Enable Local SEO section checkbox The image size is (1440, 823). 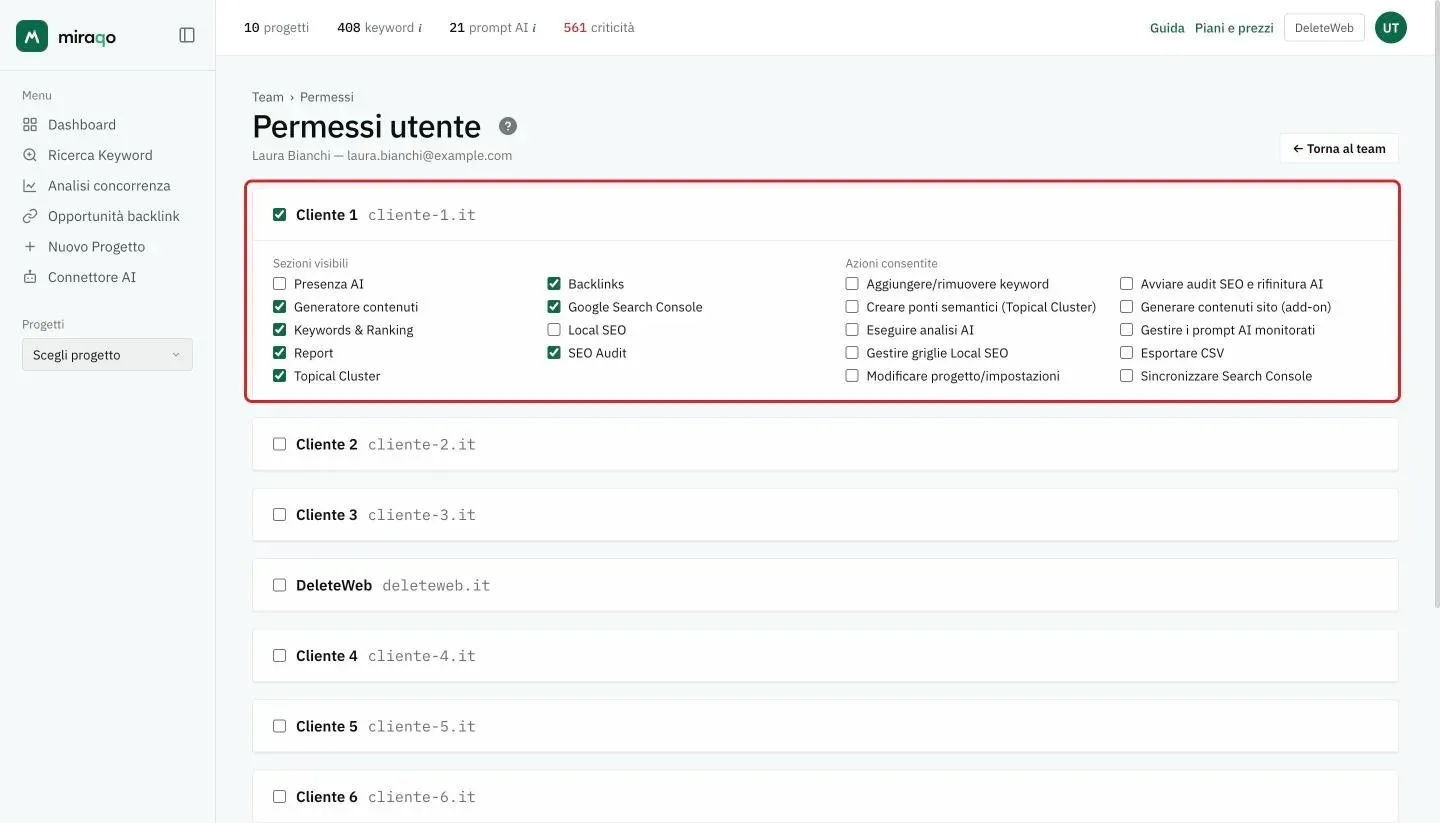[x=554, y=330]
